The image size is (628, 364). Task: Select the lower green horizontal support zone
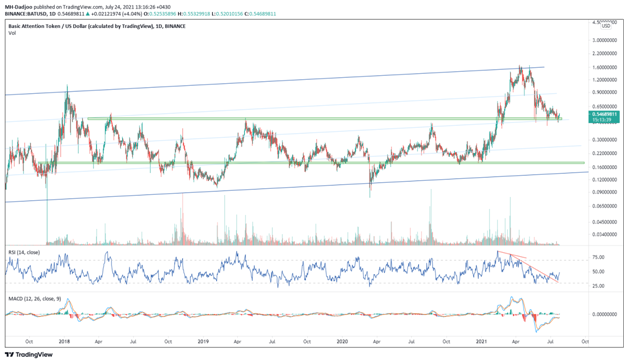pyautogui.click(x=311, y=163)
